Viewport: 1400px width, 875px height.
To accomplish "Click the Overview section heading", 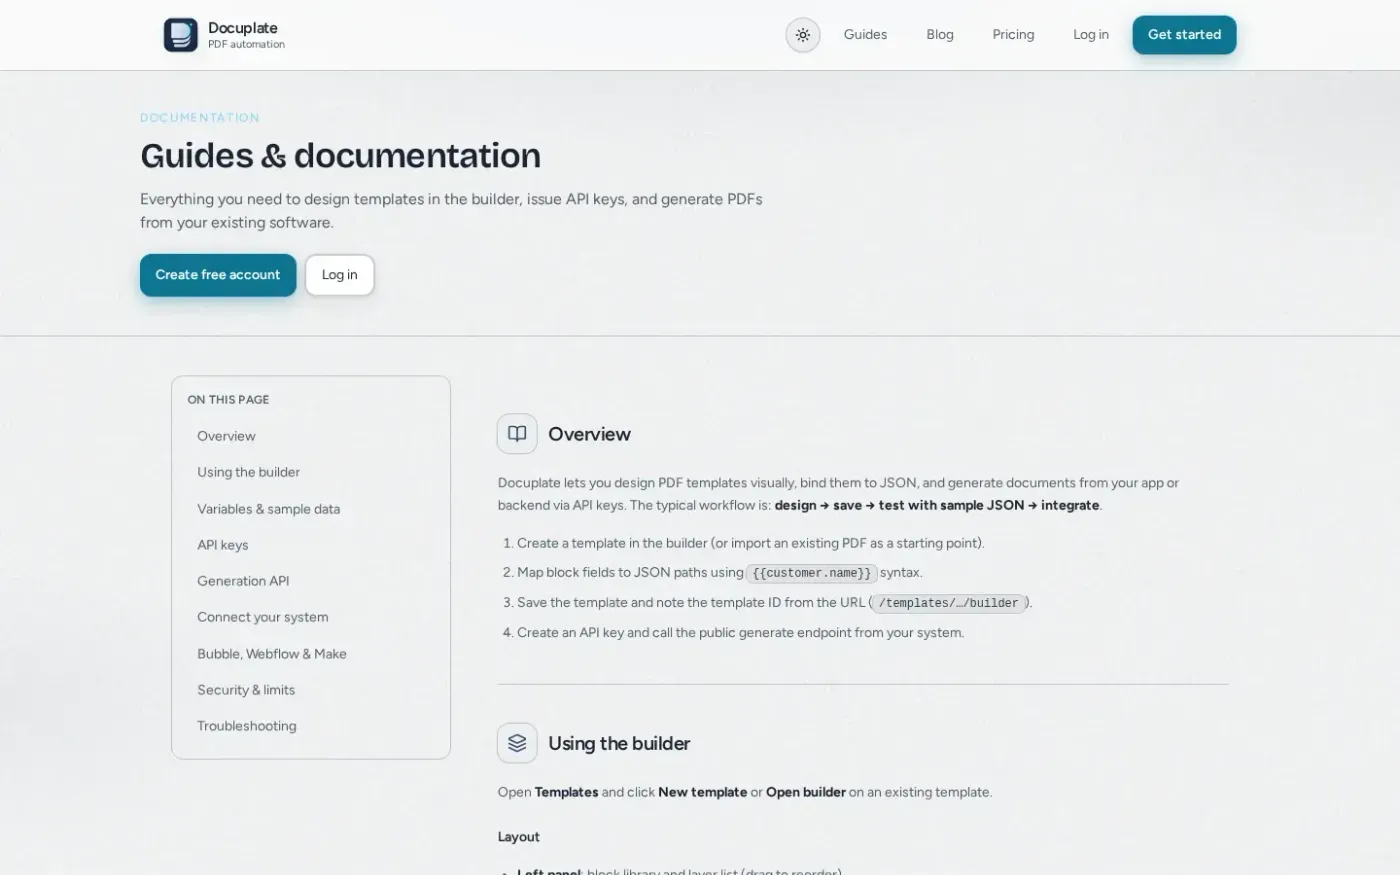I will [589, 434].
